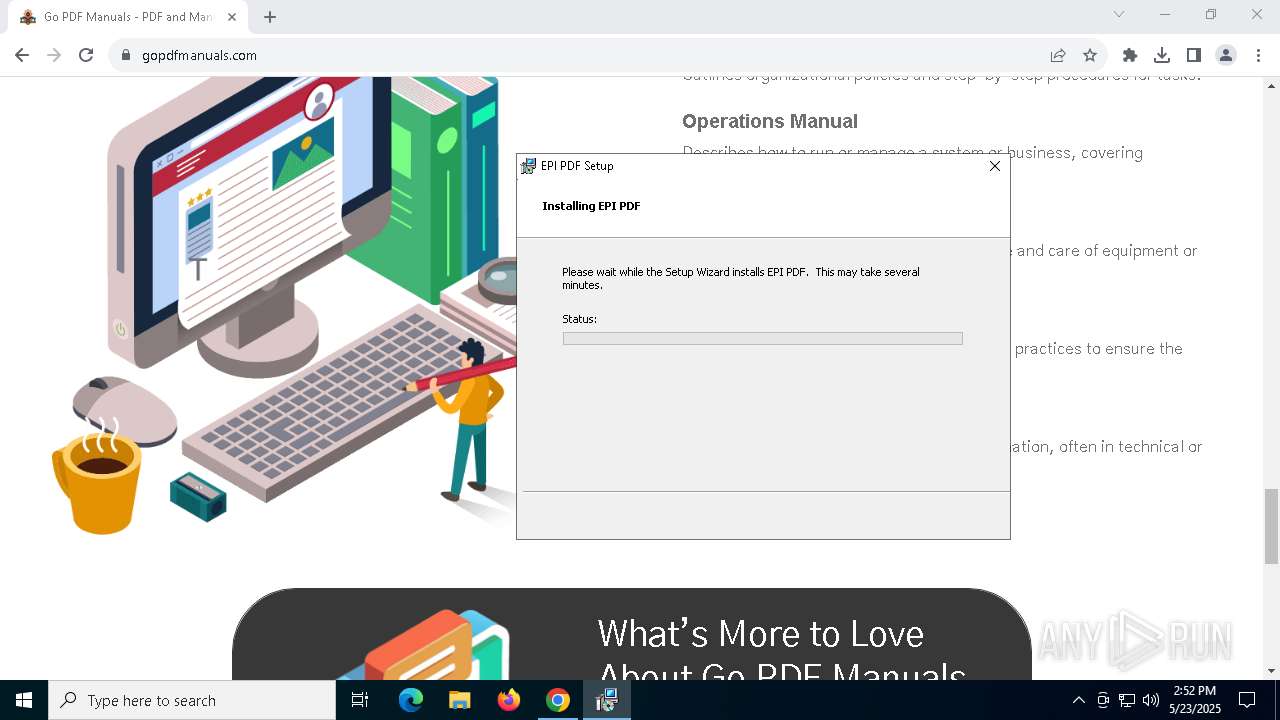Launch Firefox from taskbar

[509, 700]
